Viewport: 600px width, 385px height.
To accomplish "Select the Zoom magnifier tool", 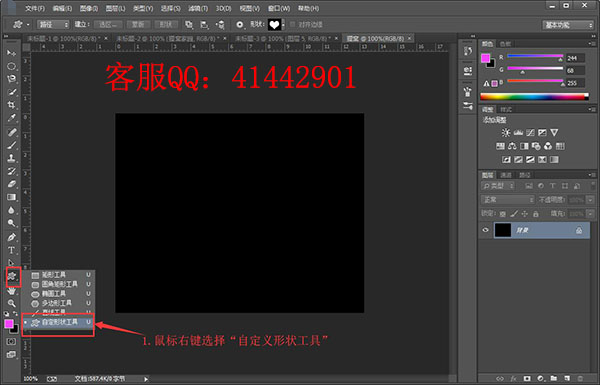I will click(x=11, y=303).
